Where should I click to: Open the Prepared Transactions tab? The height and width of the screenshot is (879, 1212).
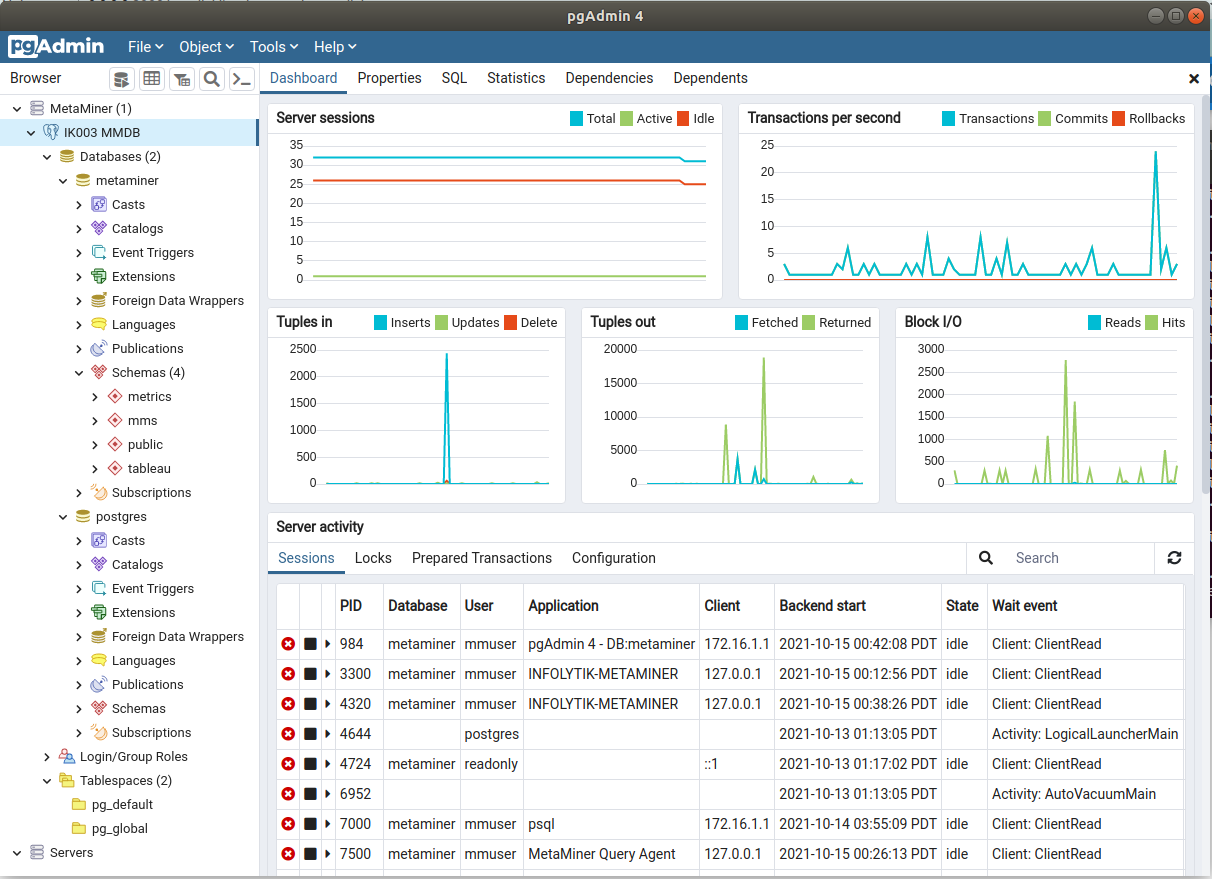point(482,558)
